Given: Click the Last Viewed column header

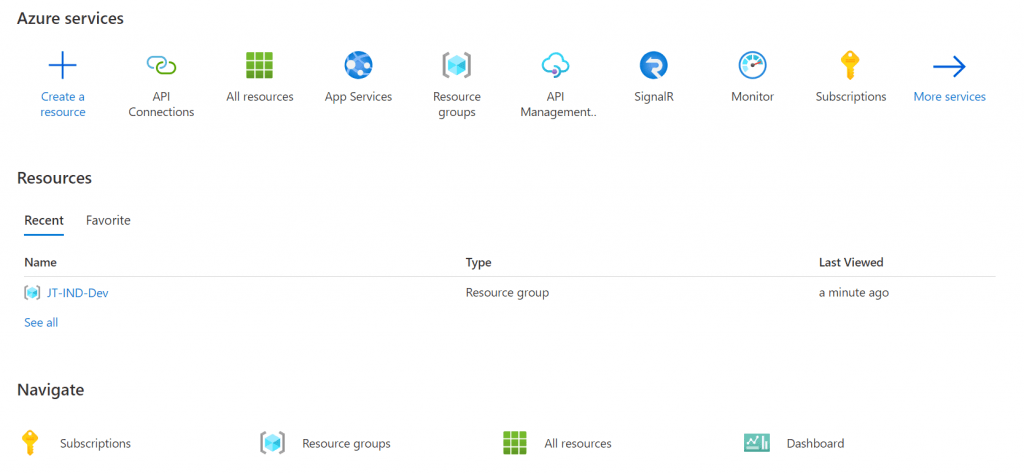Looking at the screenshot, I should (851, 262).
